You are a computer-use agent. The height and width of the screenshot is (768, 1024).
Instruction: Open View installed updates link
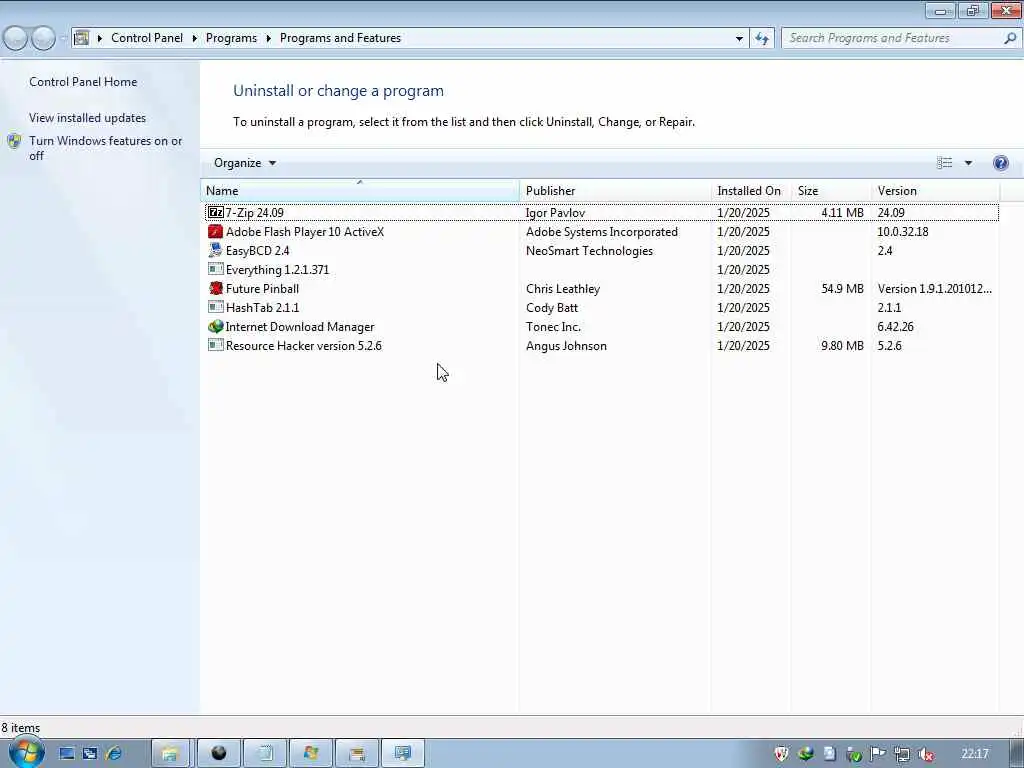[88, 118]
